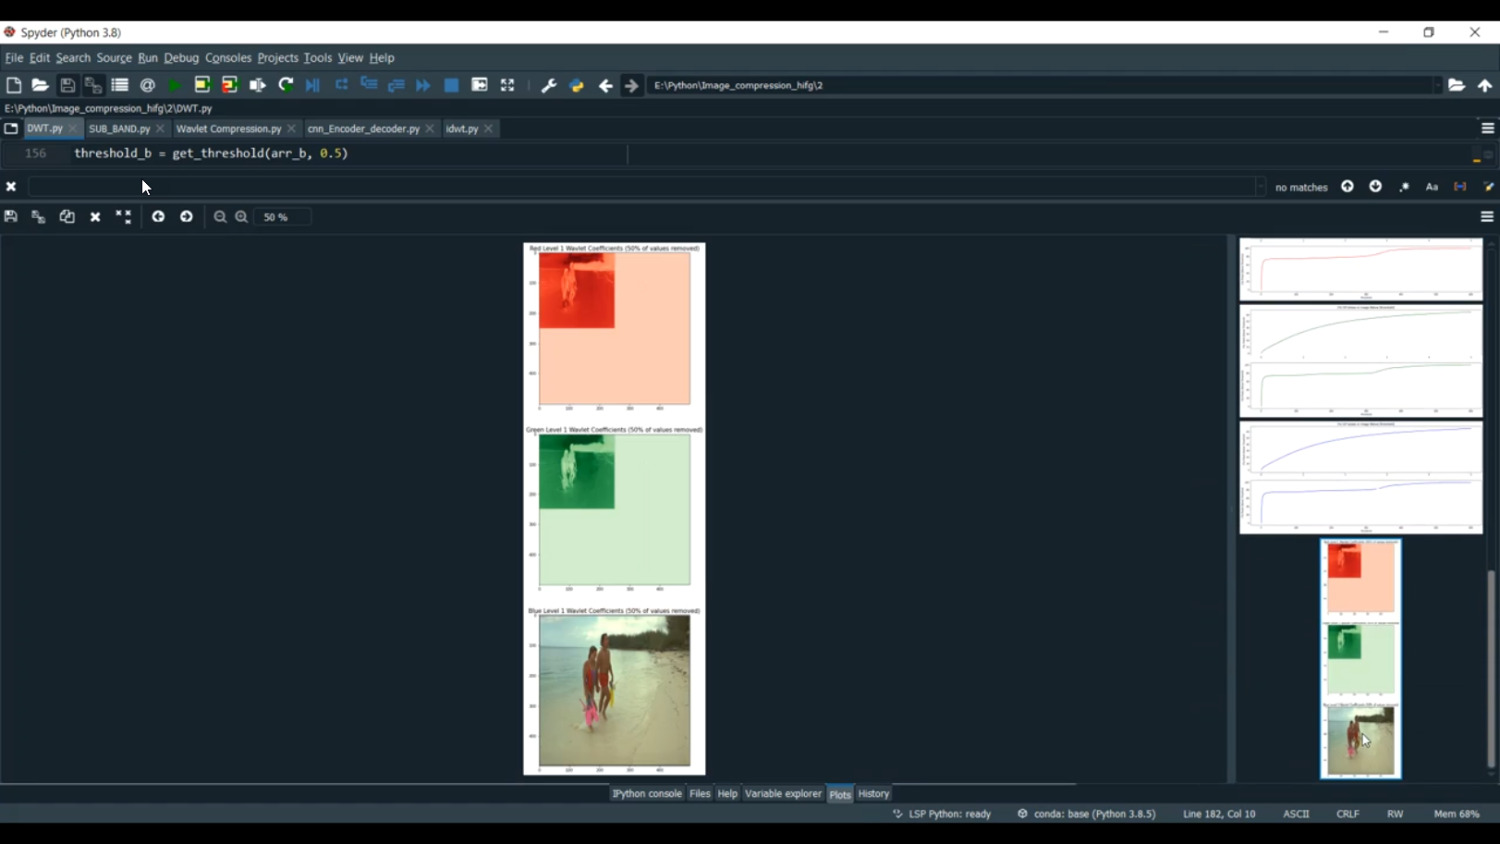This screenshot has height=844, width=1500.
Task: Stop debugging with the blue square
Action: (451, 86)
